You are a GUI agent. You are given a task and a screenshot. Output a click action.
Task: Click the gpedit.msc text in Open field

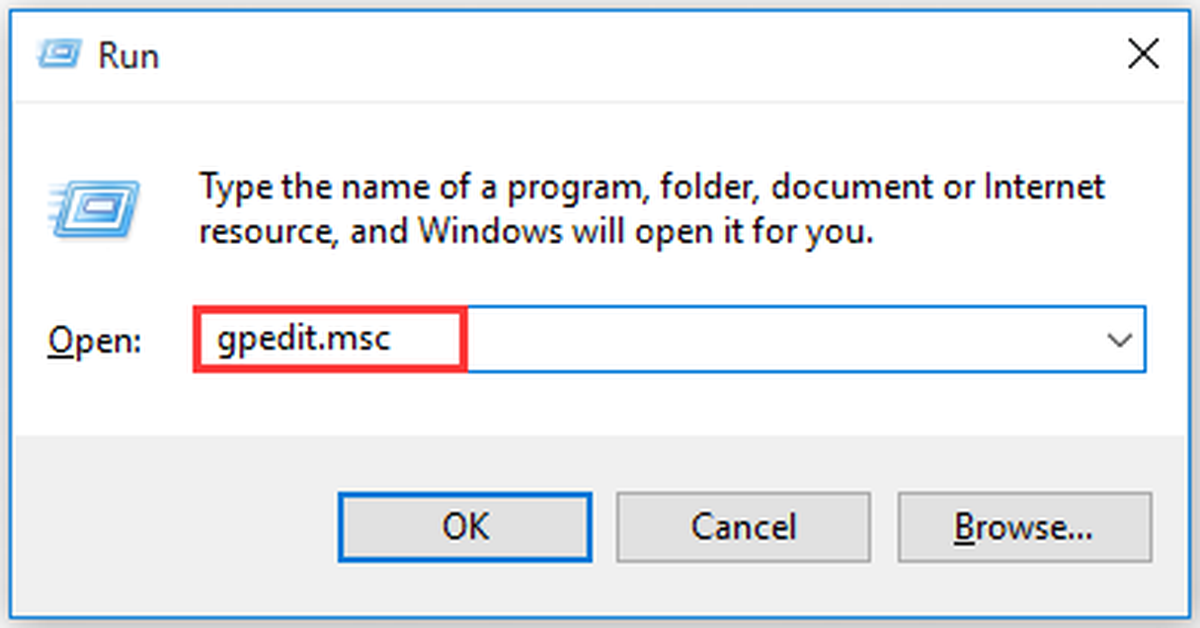[304, 340]
